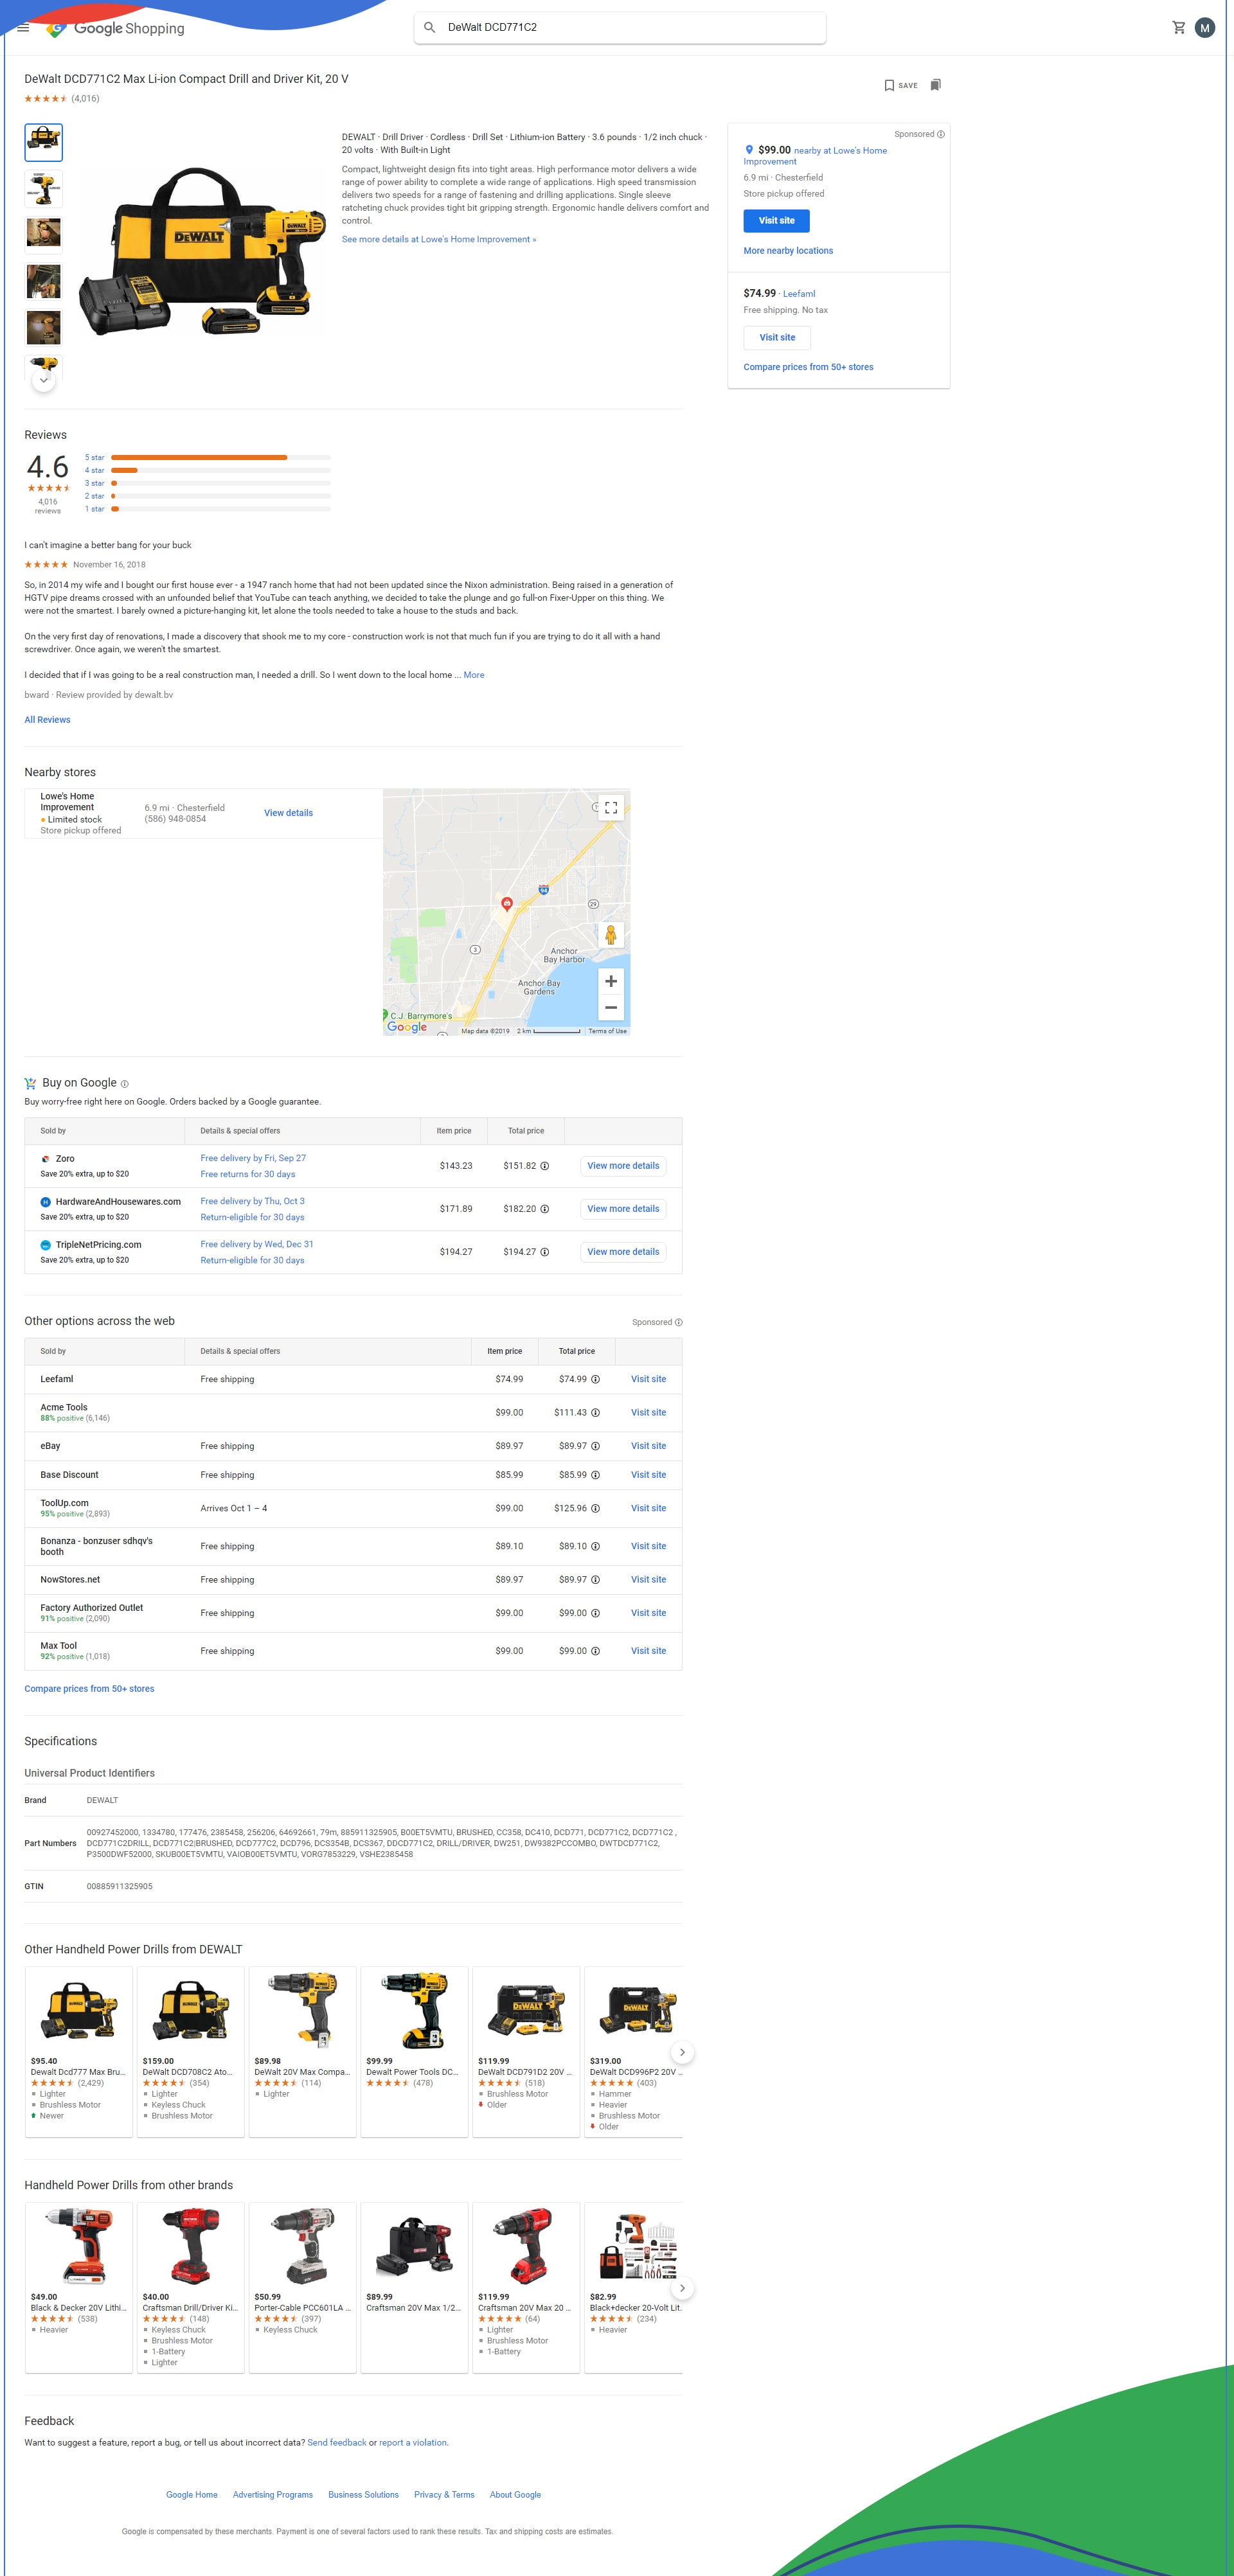1234x2576 pixels.
Task: Open Business Solutions footer link
Action: (x=363, y=2495)
